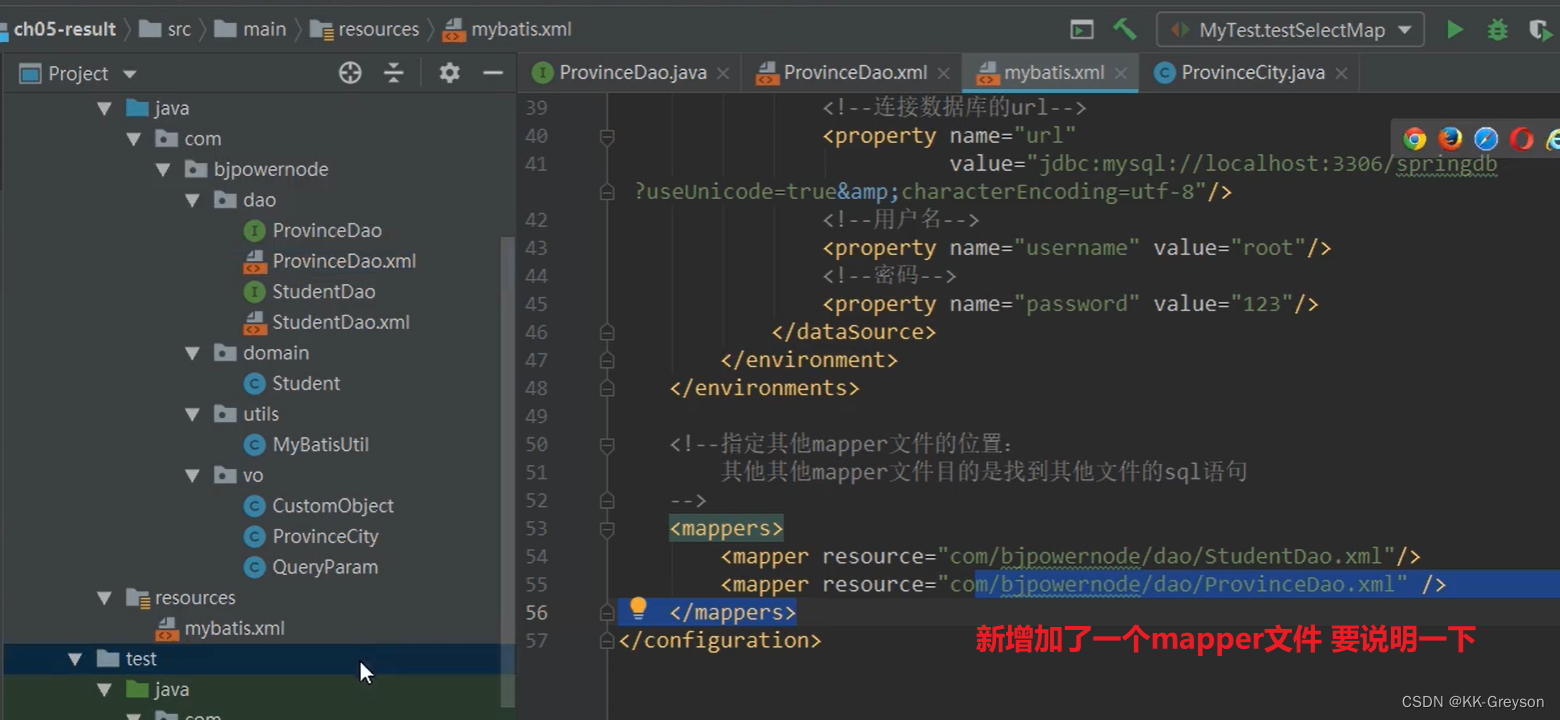
Task: Fold the mappers tag at line 53
Action: [x=606, y=528]
